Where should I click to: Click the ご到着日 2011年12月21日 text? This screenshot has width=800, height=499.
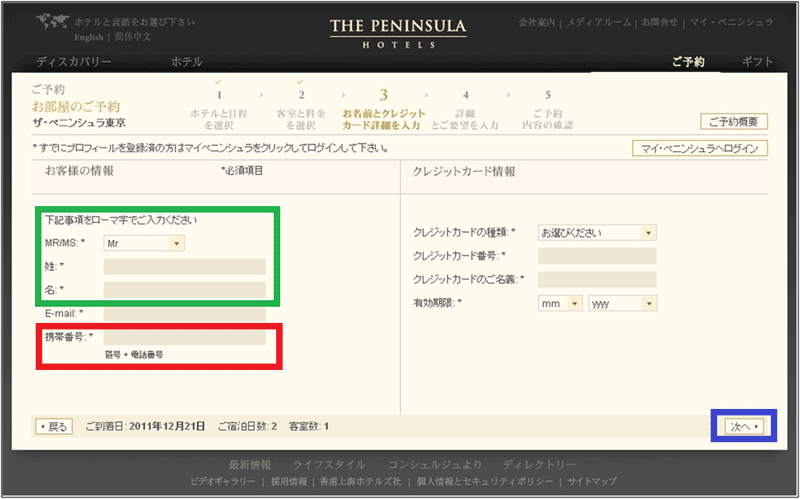click(145, 427)
